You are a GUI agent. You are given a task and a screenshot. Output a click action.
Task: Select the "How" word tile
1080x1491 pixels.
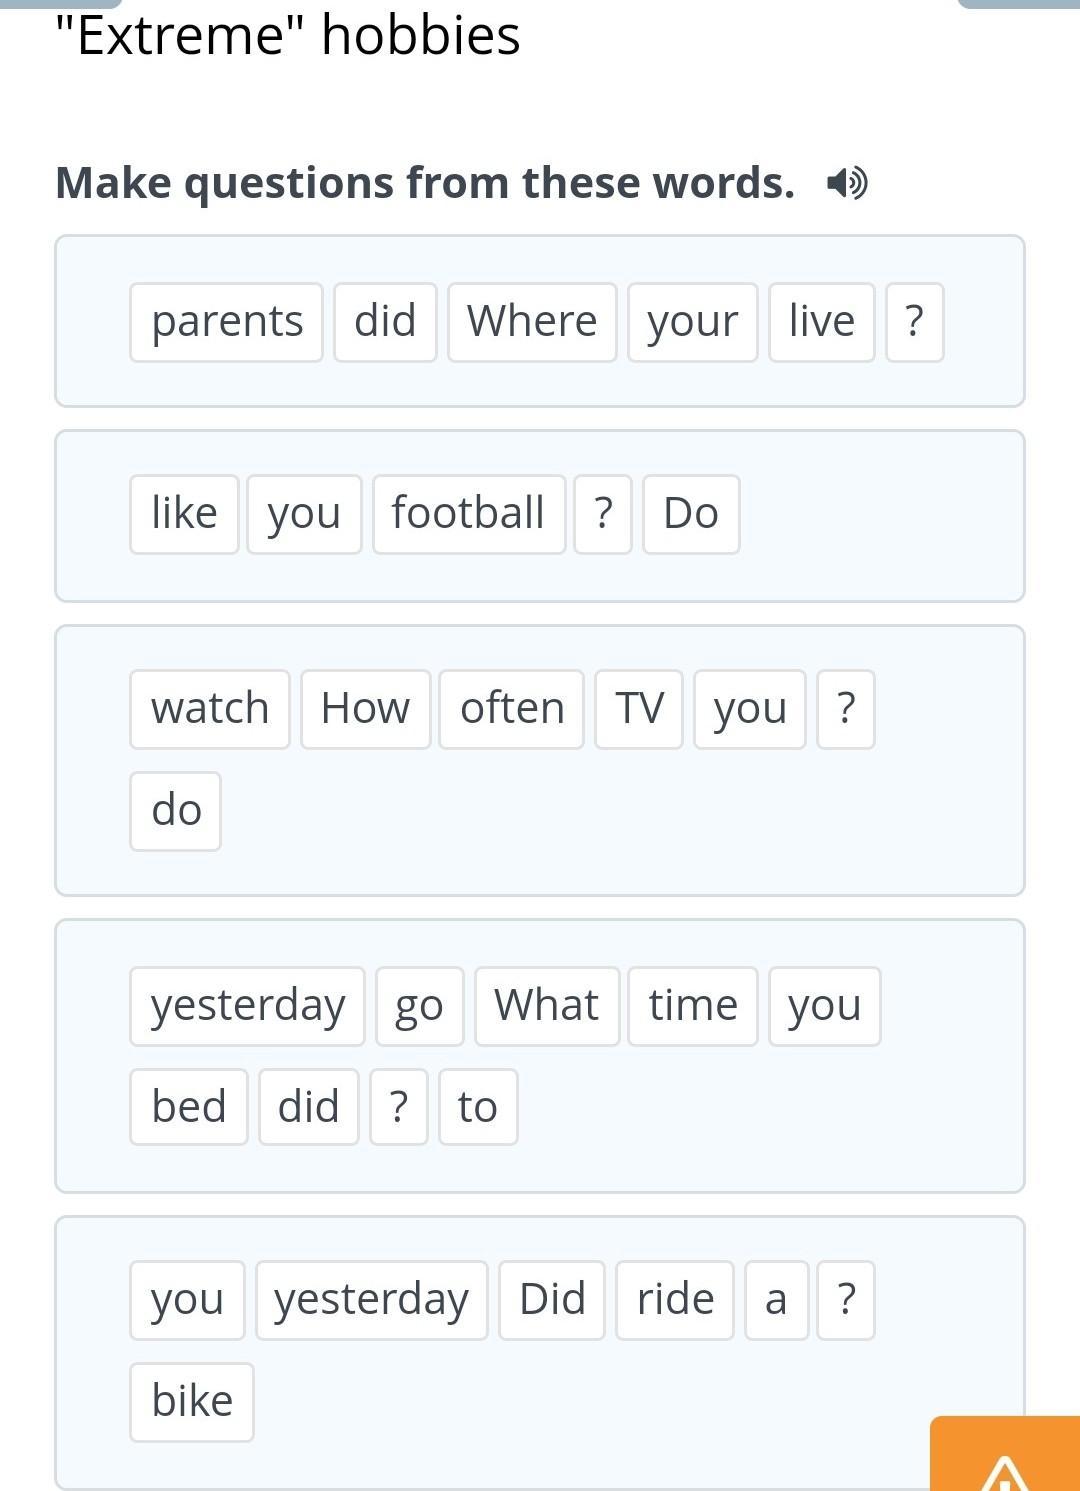coord(365,709)
